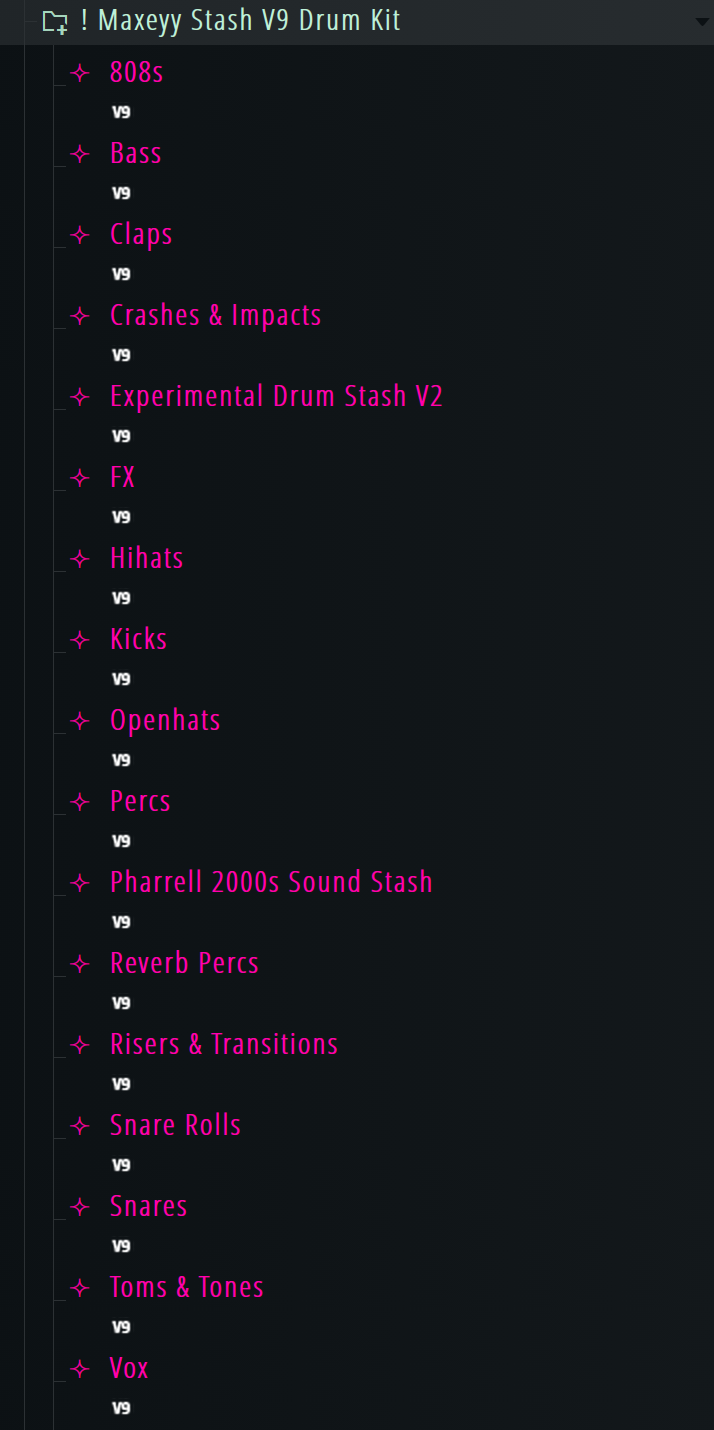Open the Crashes & Impacts folder

[x=215, y=316]
